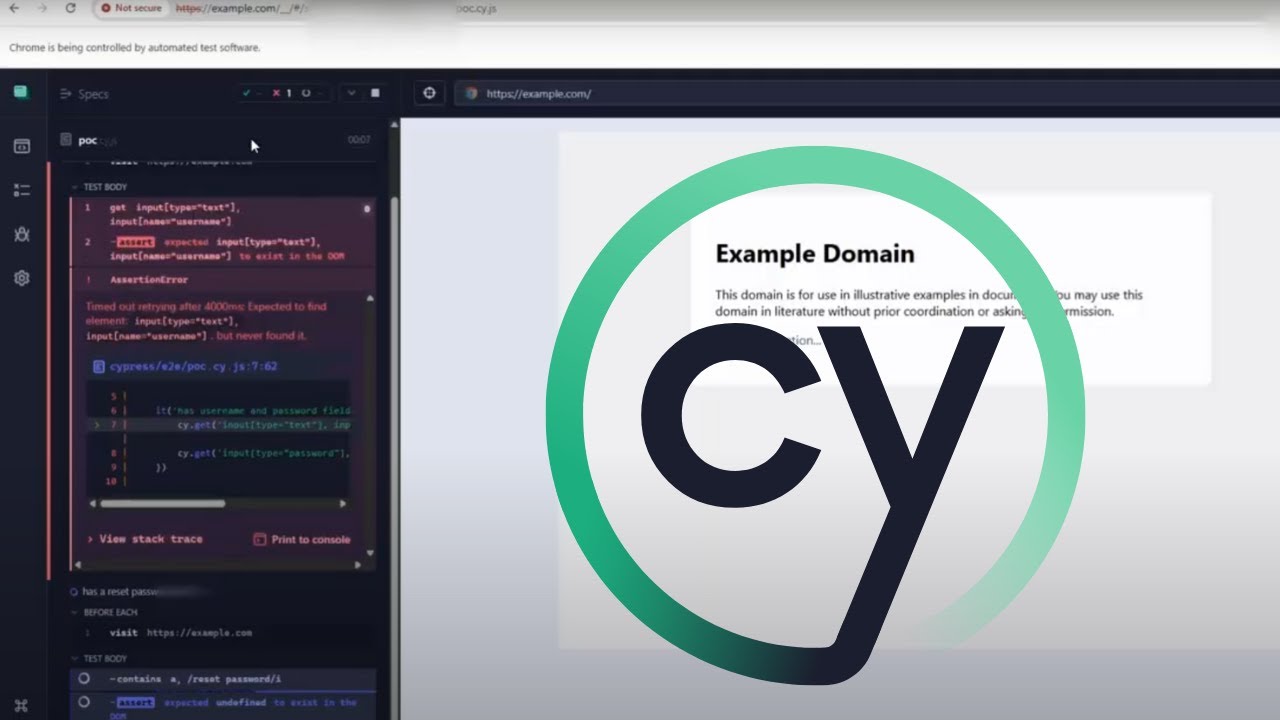Click the Print to console icon
The height and width of the screenshot is (720, 1280).
pyautogui.click(x=260, y=539)
